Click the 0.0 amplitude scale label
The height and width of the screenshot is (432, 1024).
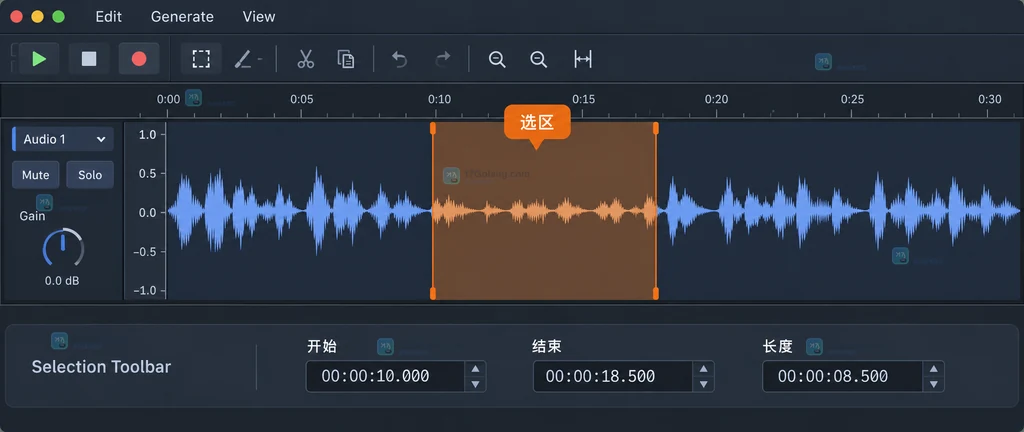point(148,213)
